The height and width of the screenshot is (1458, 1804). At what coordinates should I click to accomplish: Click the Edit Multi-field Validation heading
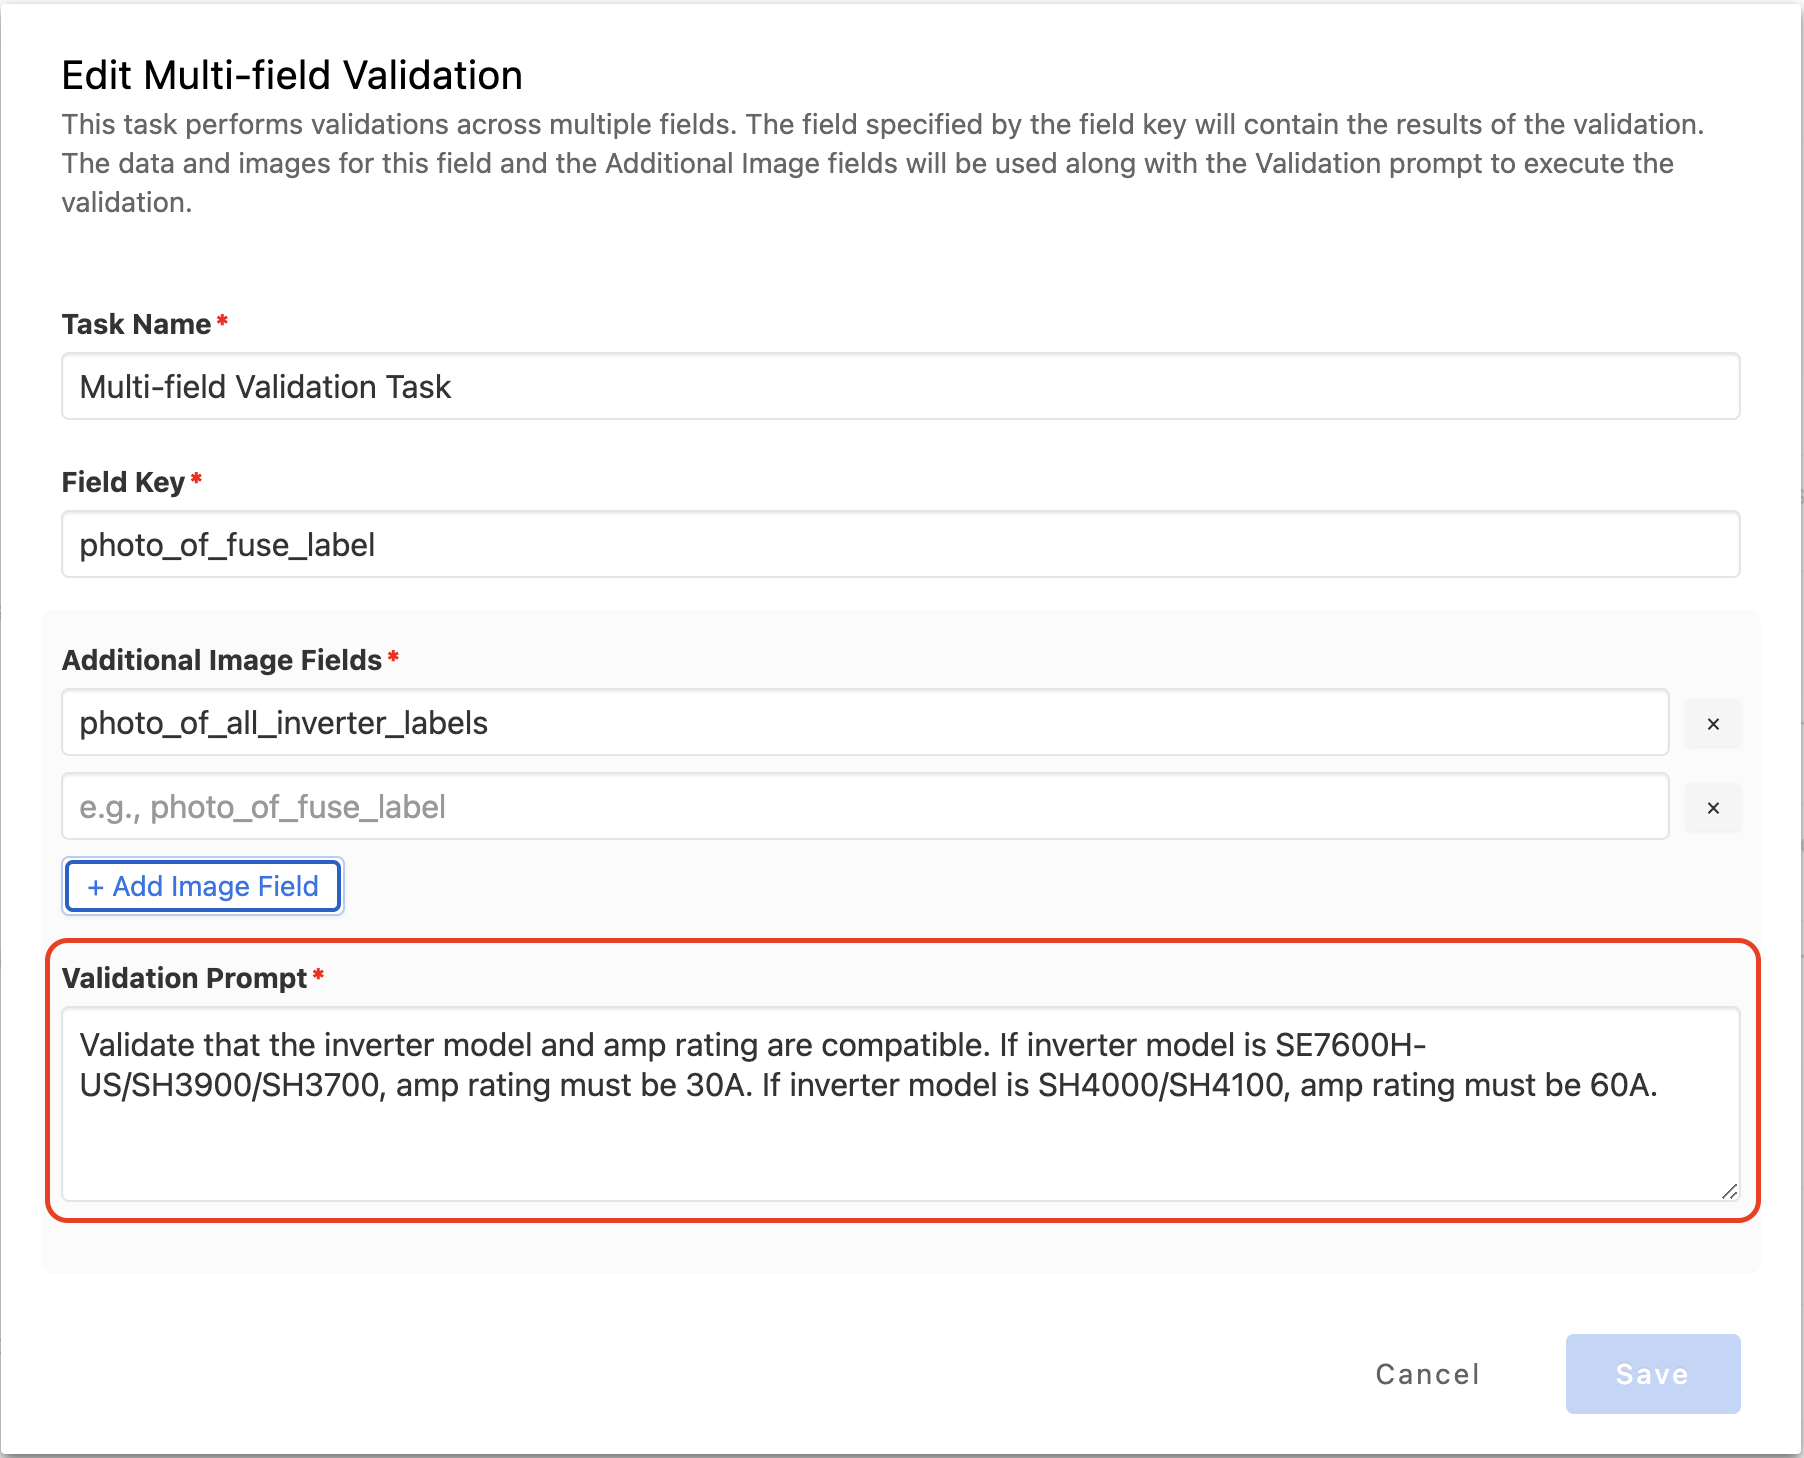292,76
